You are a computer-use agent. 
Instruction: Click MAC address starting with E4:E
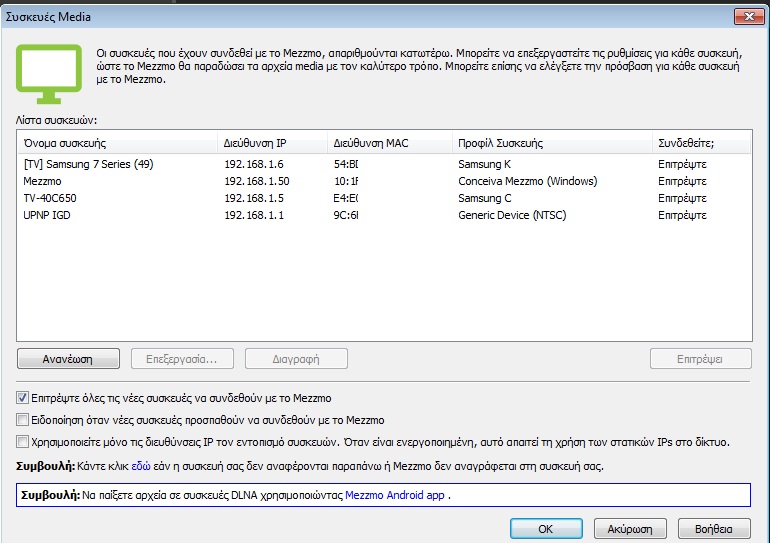coord(346,198)
